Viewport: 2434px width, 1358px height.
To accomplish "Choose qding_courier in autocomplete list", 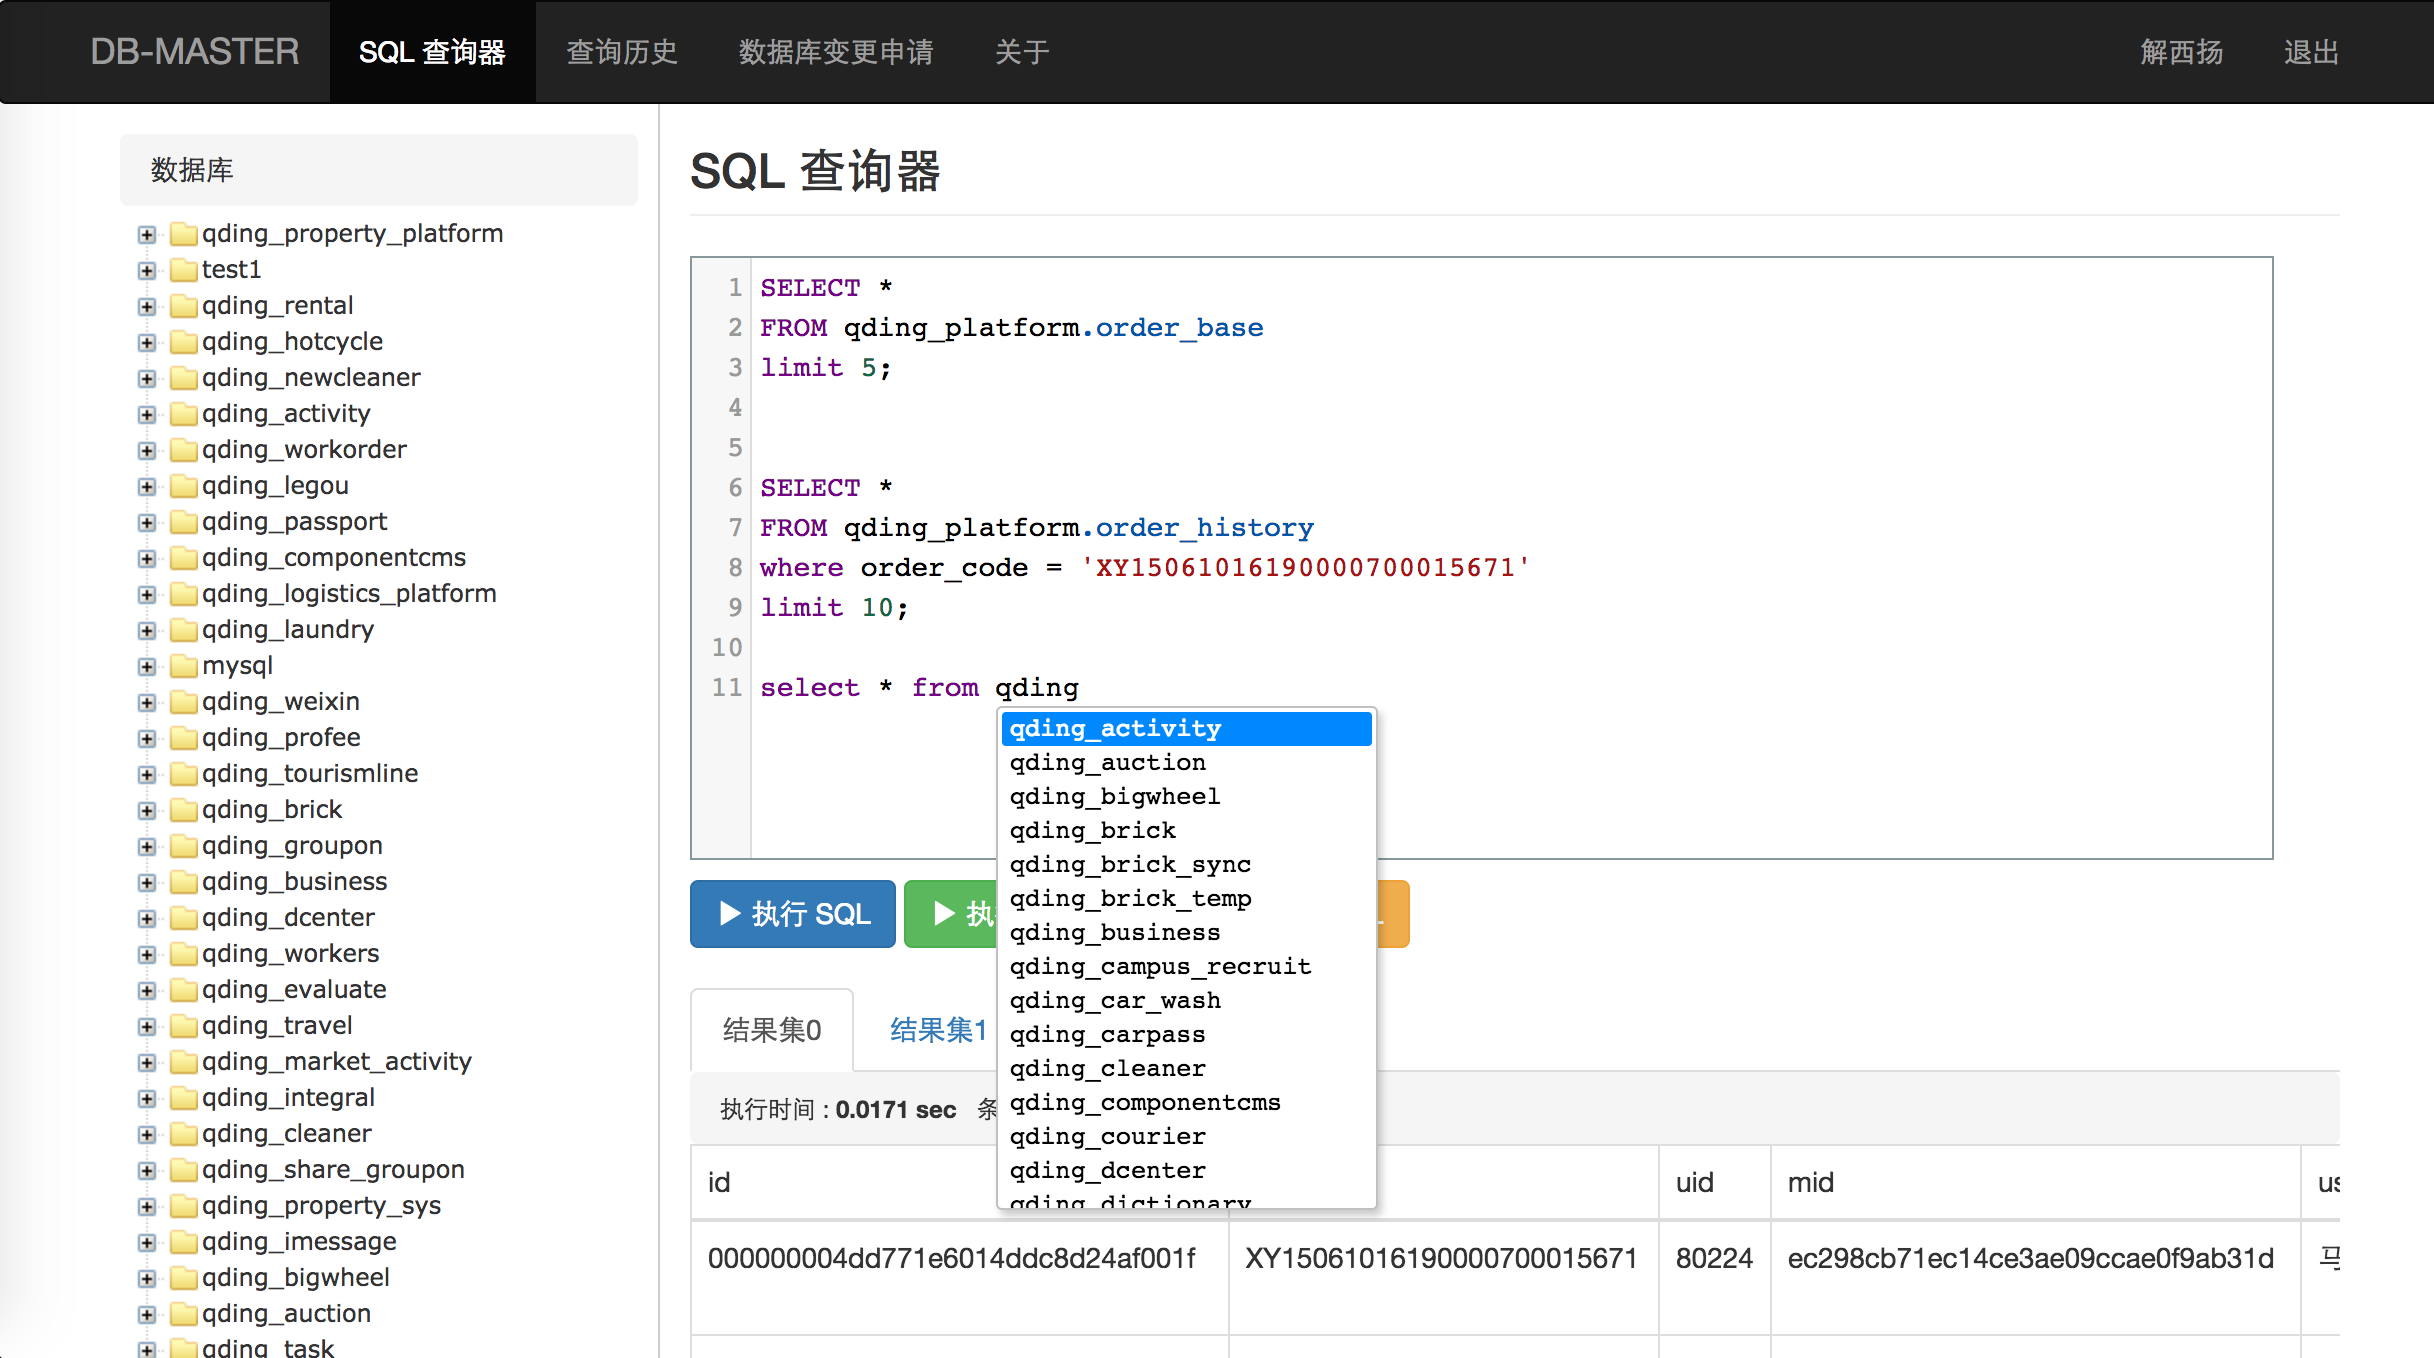I will click(x=1186, y=1137).
